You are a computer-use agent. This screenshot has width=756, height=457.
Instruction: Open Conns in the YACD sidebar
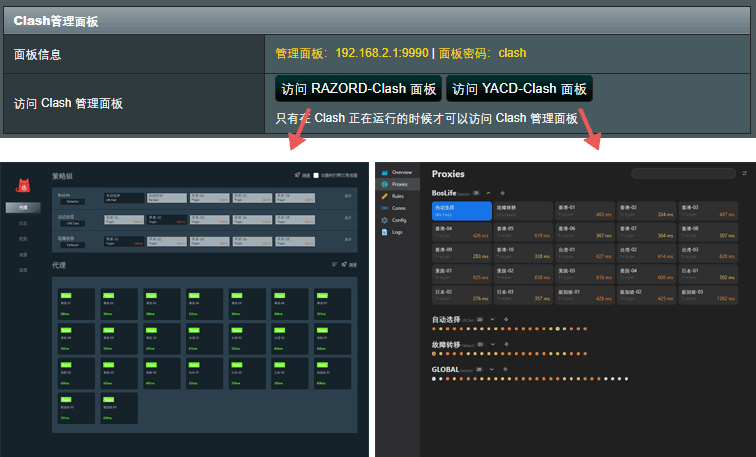(398, 208)
